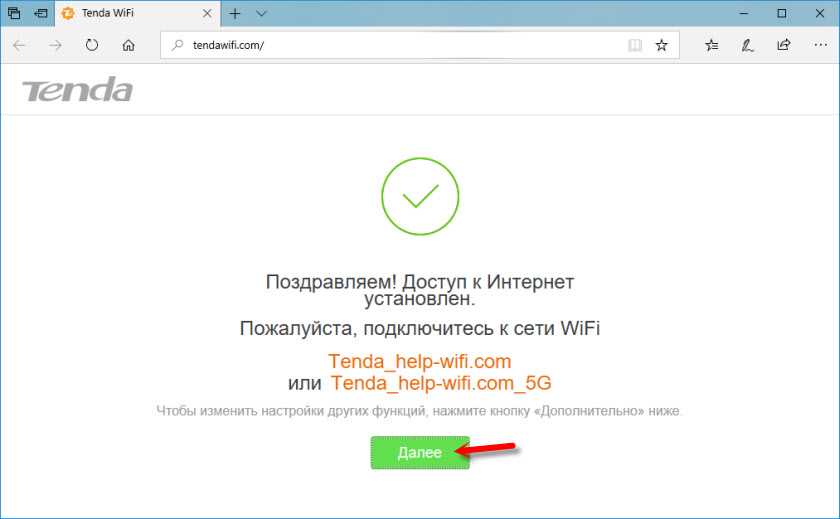The image size is (840, 519).
Task: Click the green Далее button
Action: 420,453
